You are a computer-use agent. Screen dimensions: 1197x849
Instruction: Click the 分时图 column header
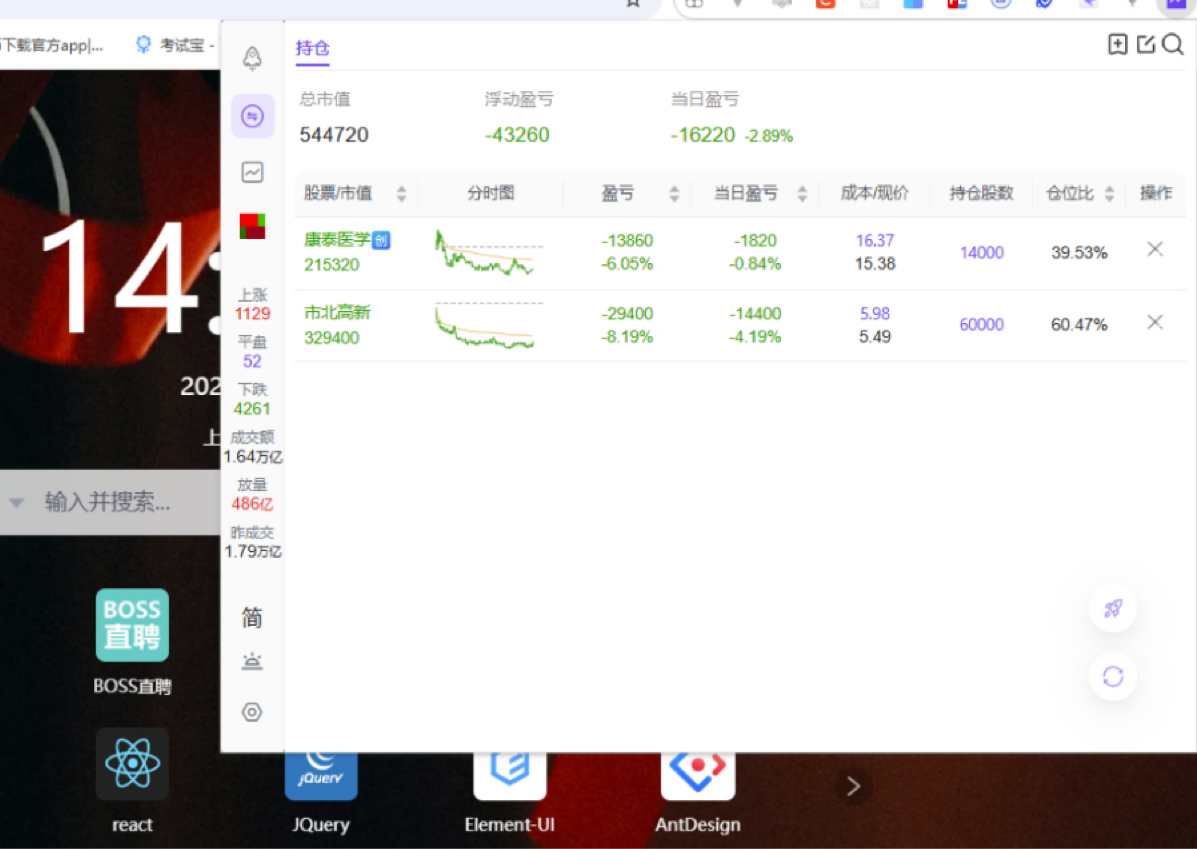point(491,193)
